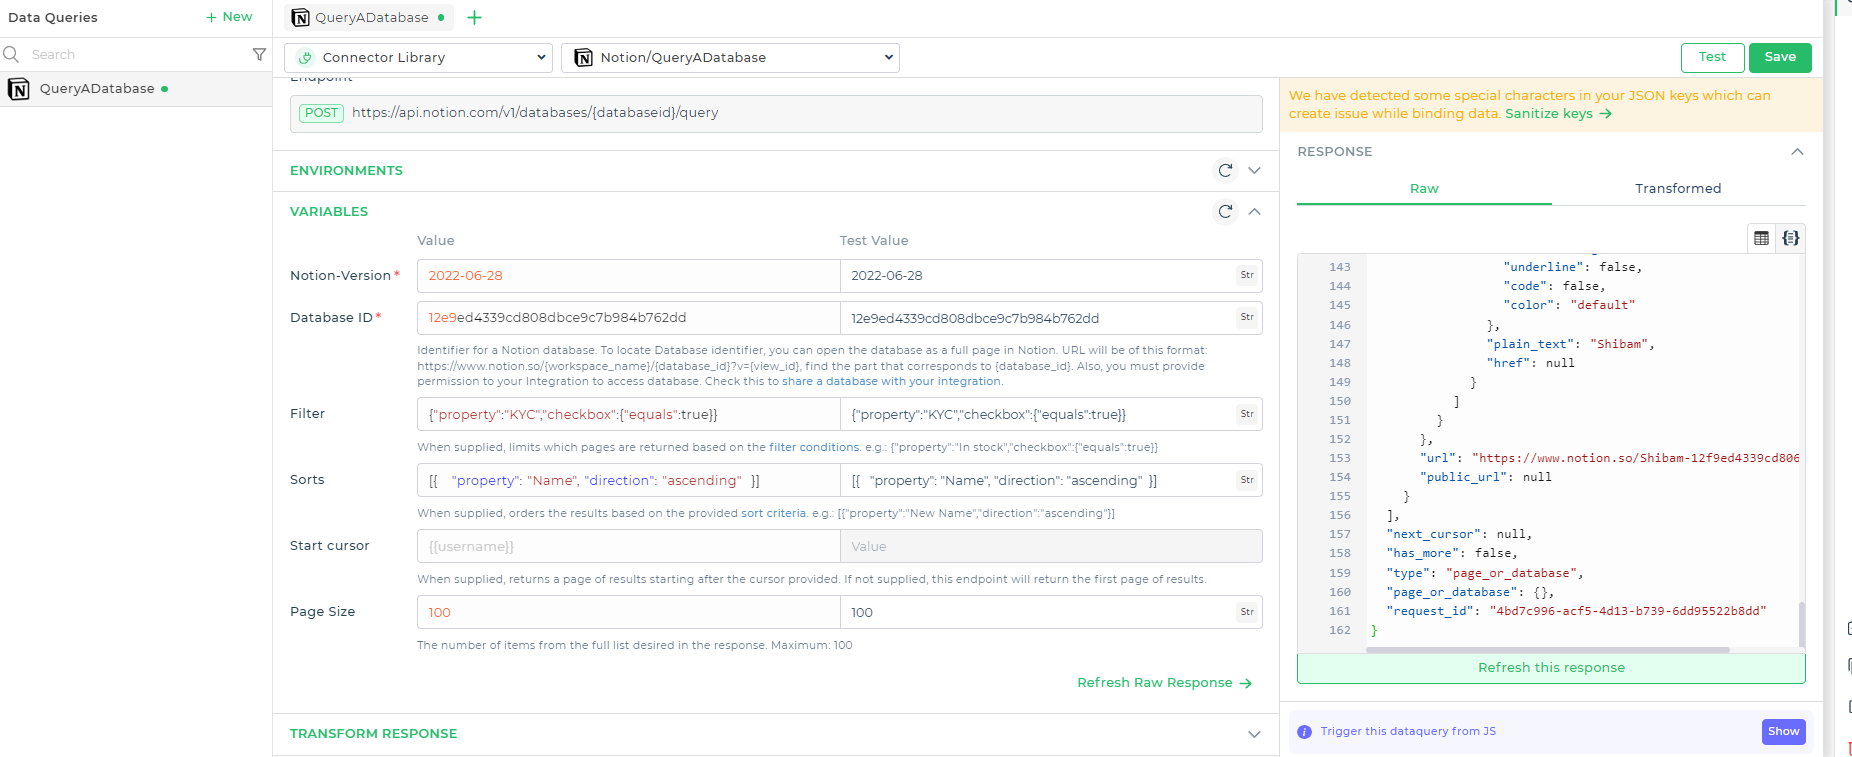Open the Connector Library dropdown
Viewport: 1852px width, 757px height.
pos(418,58)
